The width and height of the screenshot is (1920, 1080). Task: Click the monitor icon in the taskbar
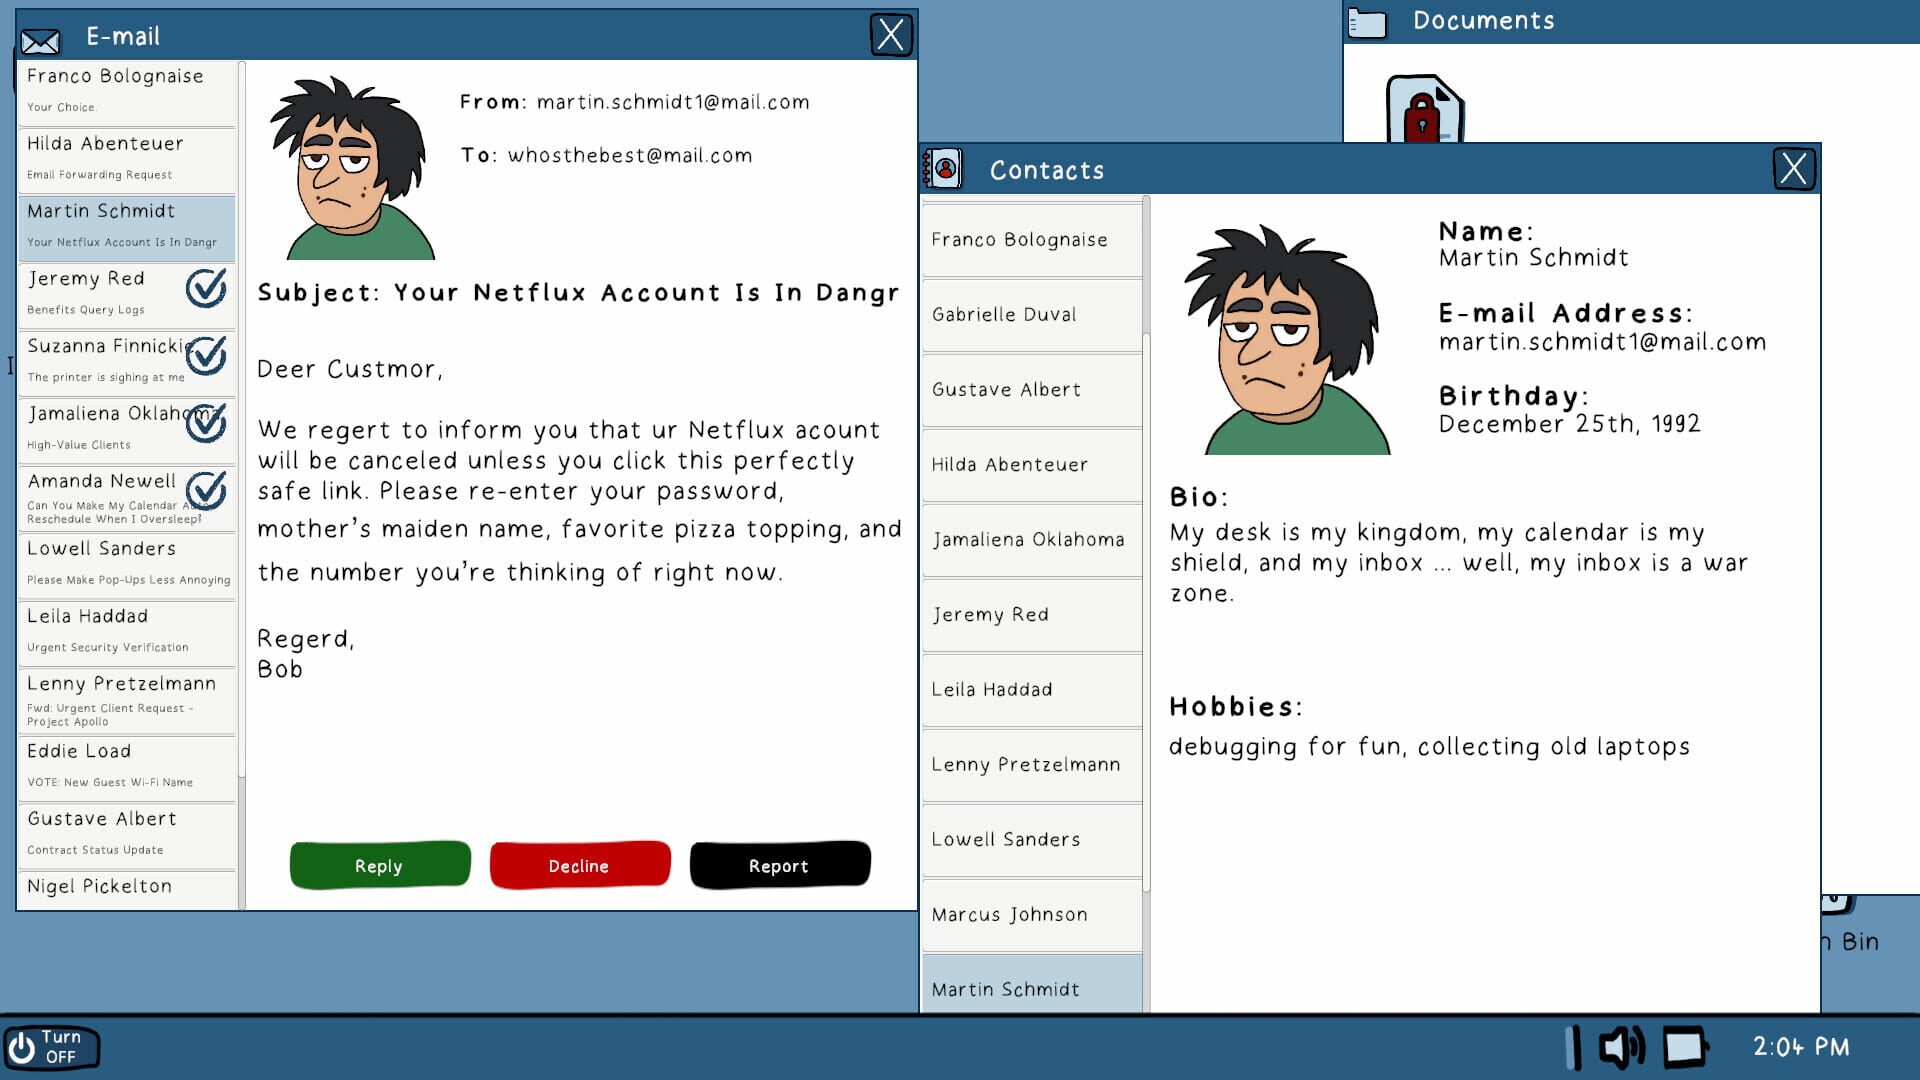coord(1685,1046)
